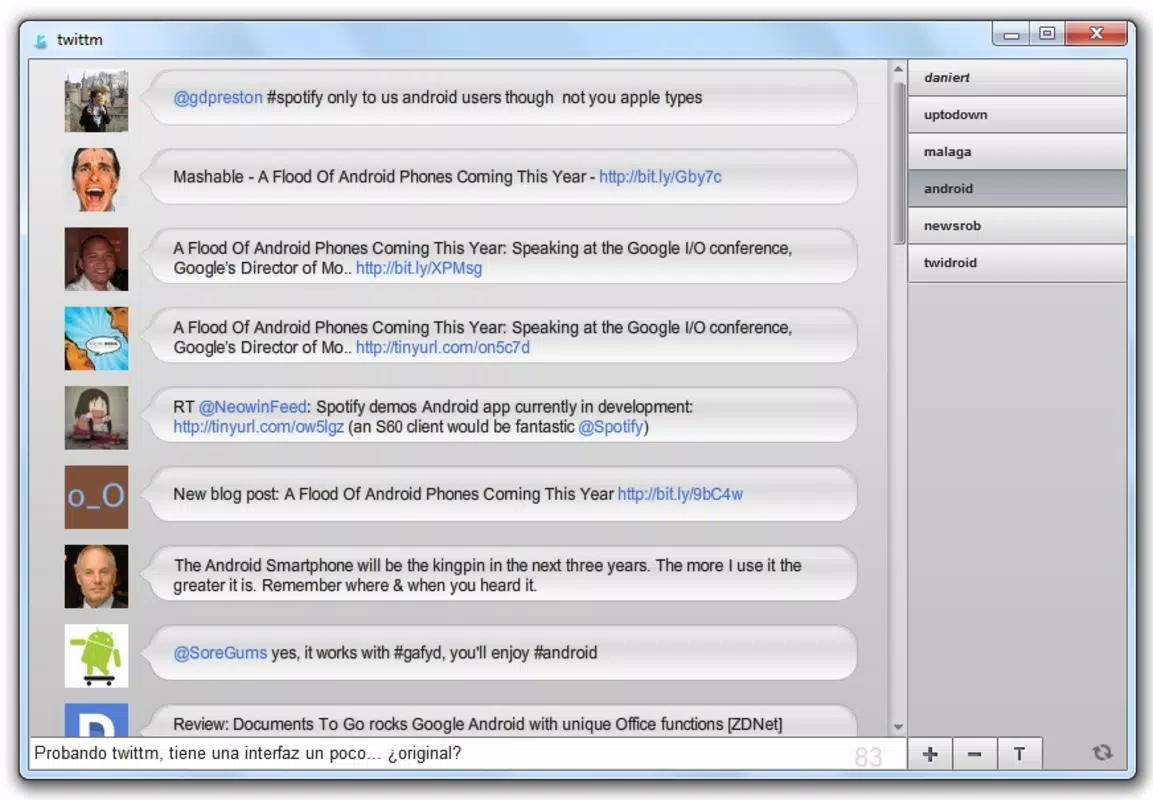Click the o_O avatar
Viewport: 1153px width, 800px height.
click(x=96, y=497)
